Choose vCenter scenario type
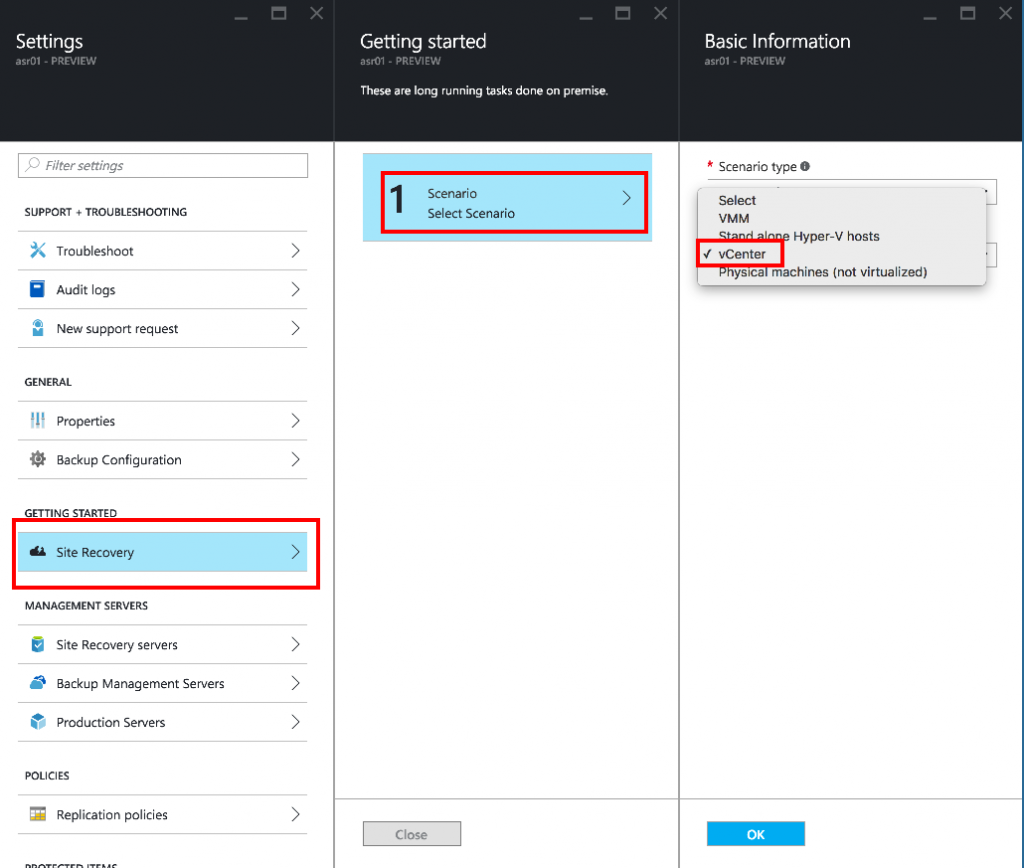This screenshot has width=1024, height=868. click(x=742, y=254)
